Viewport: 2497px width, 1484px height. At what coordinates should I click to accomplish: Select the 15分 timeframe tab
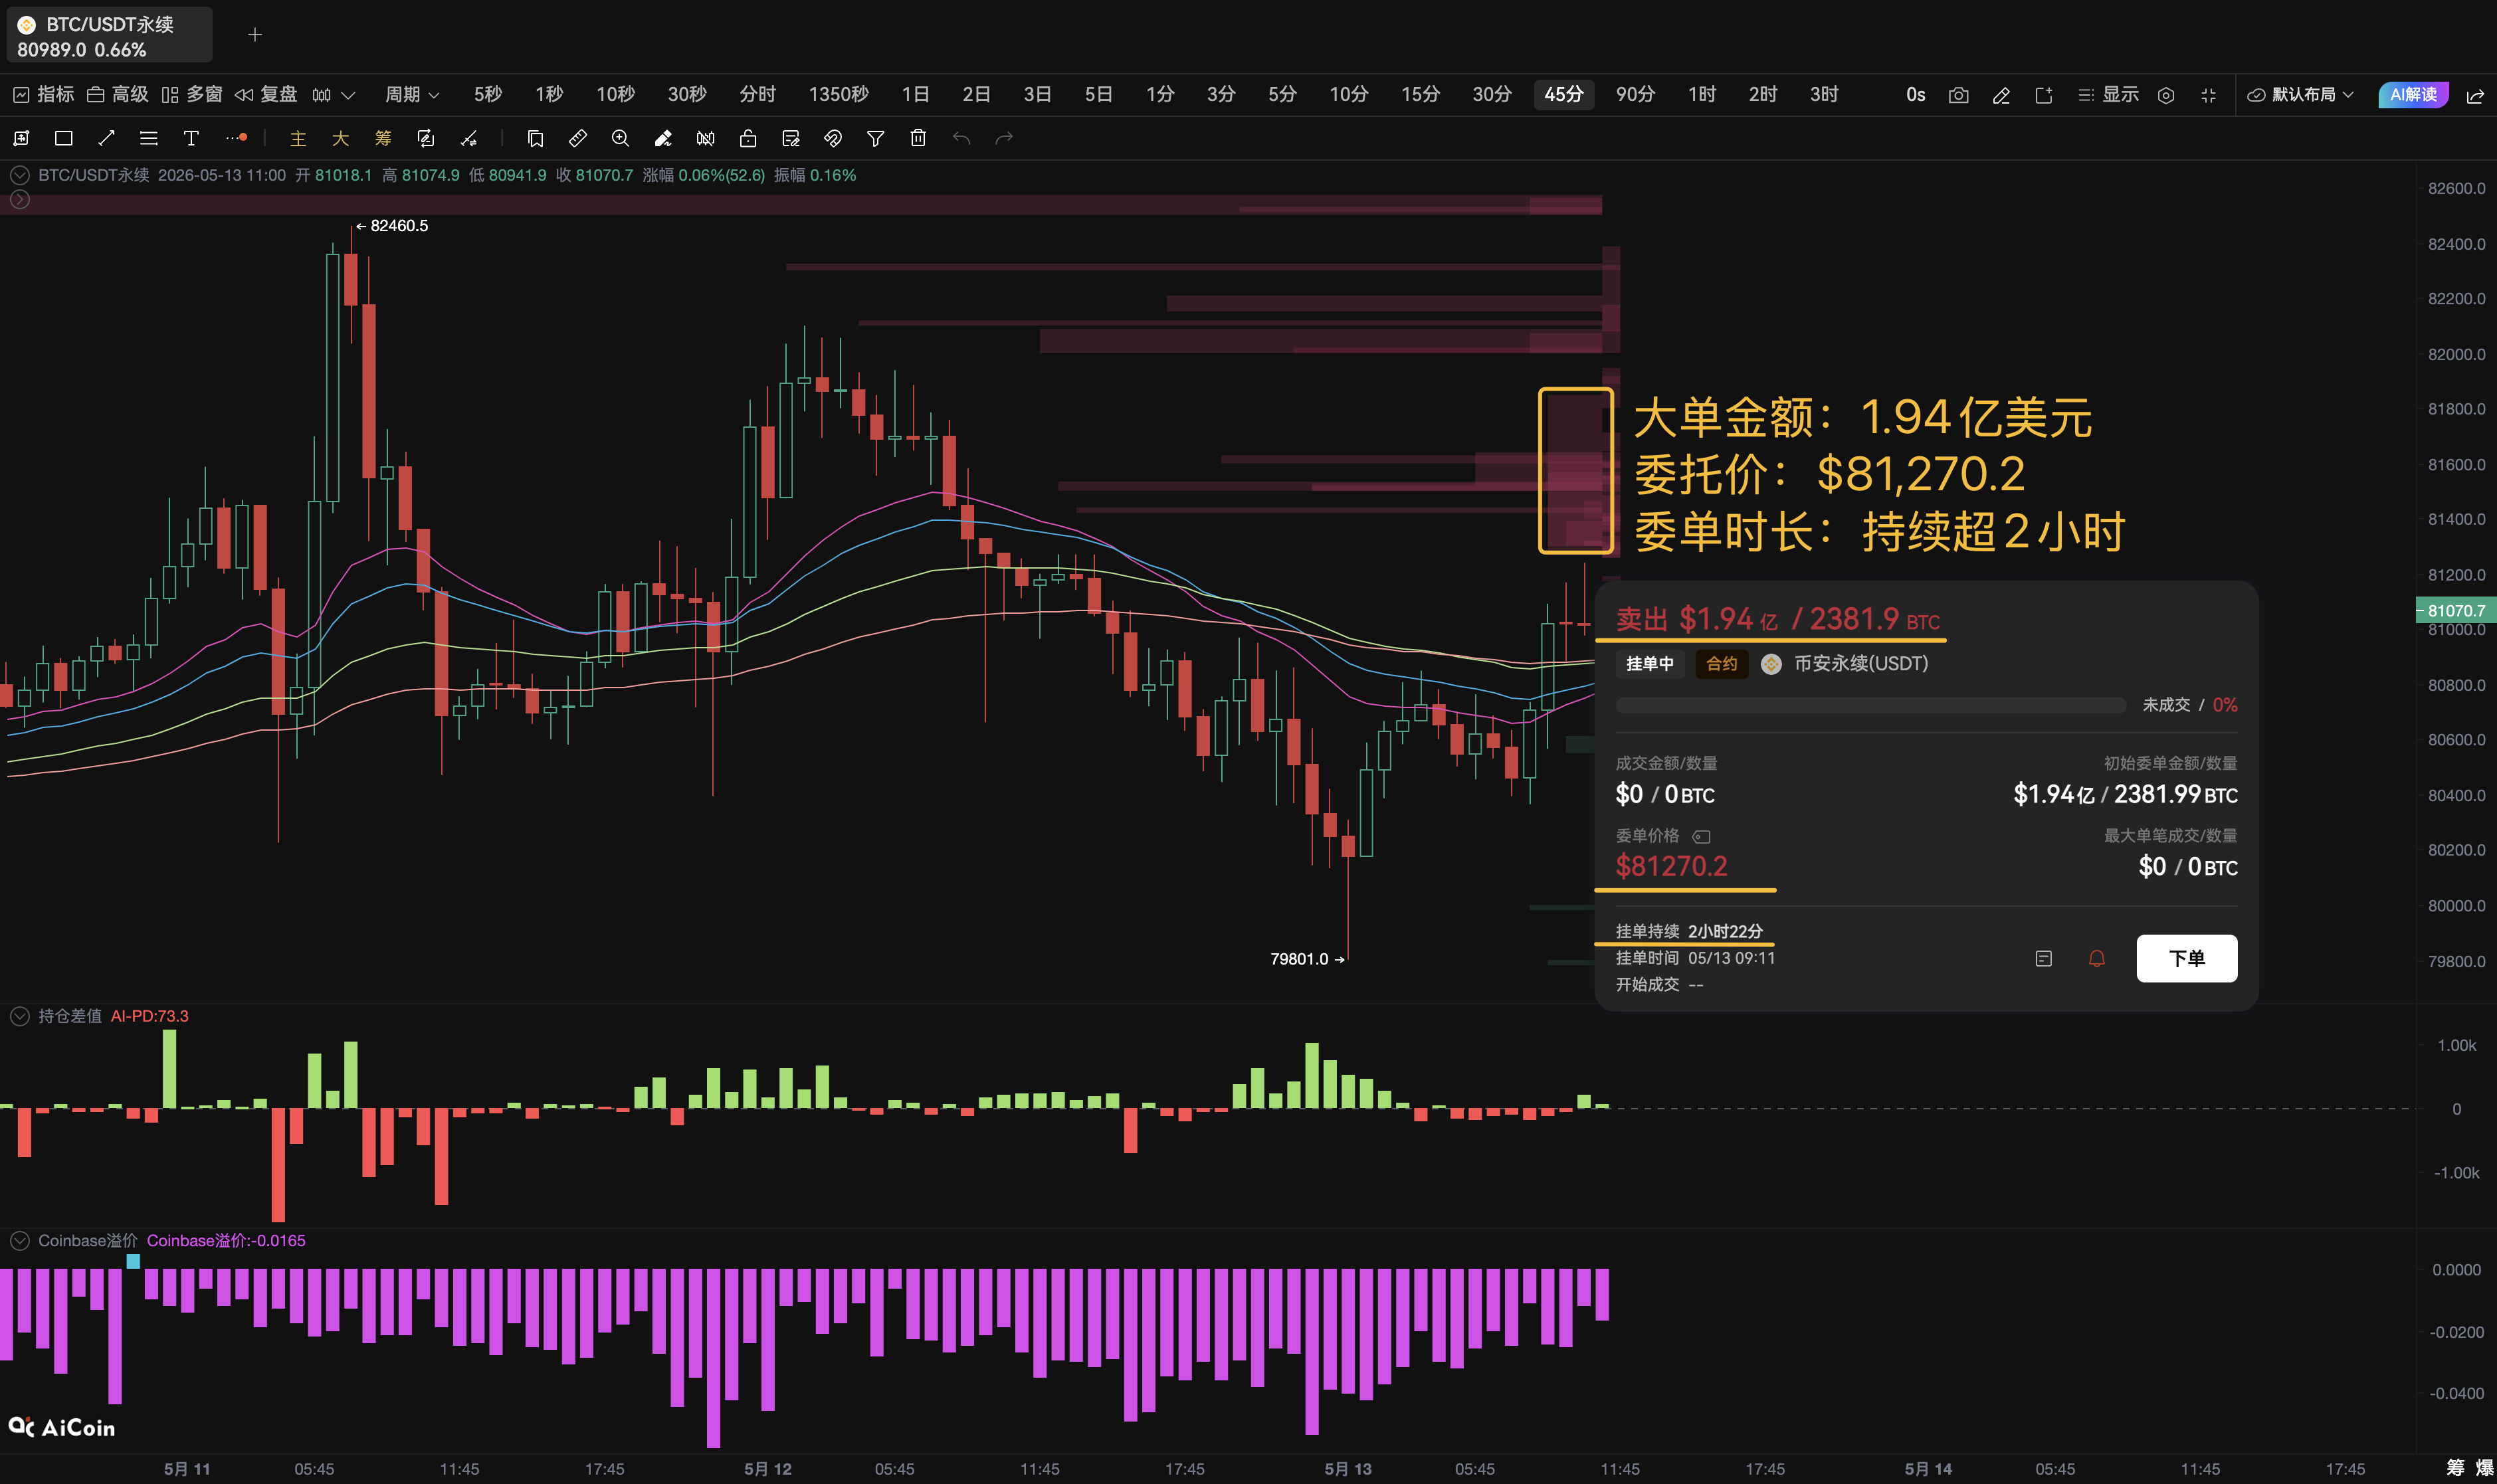tap(1419, 94)
